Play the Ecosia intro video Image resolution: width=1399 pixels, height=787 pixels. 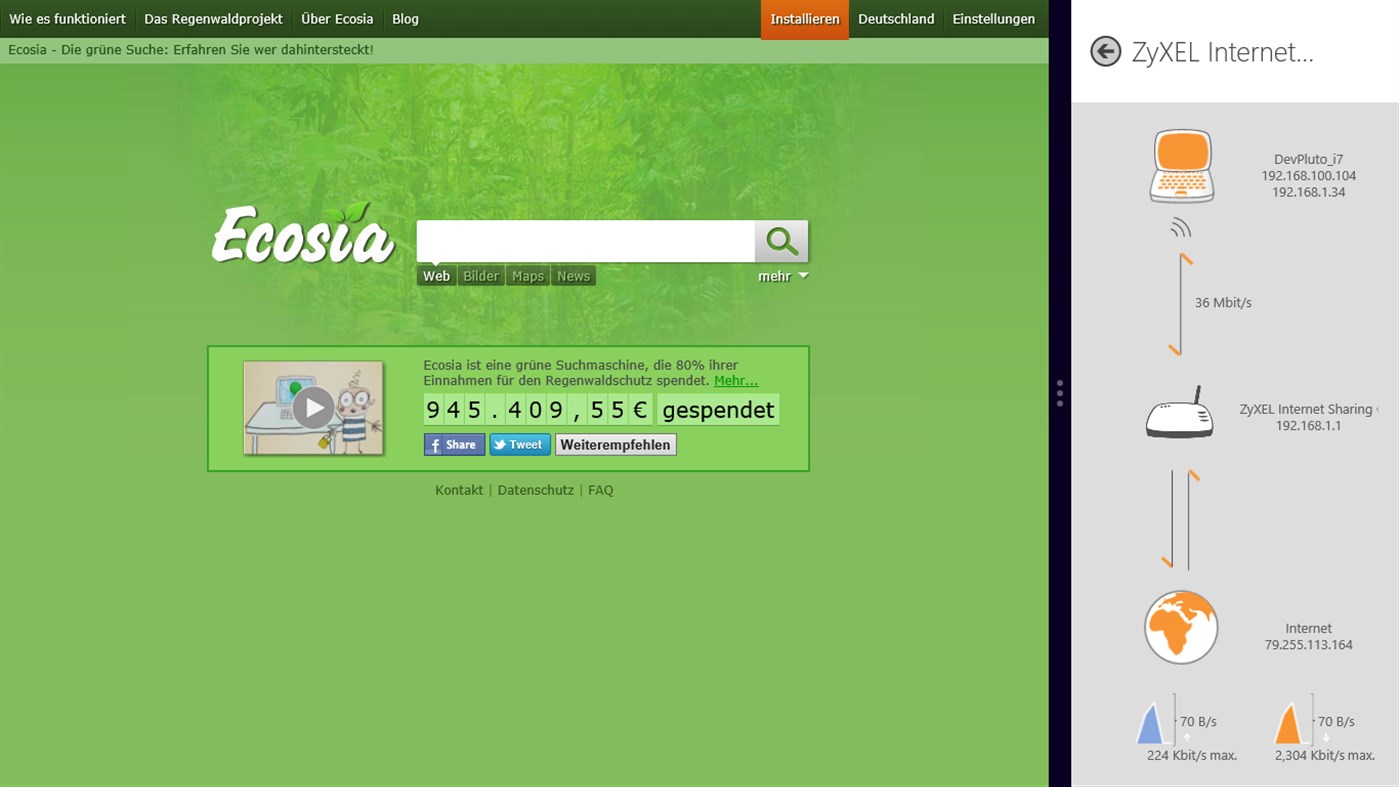pos(313,408)
